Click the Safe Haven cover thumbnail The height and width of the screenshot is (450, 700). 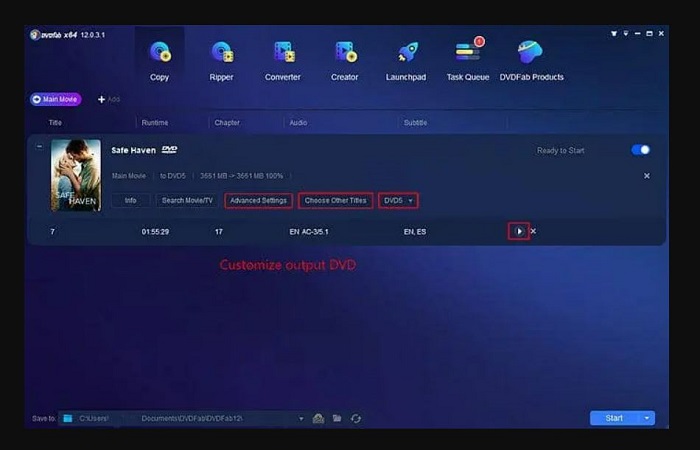(x=76, y=175)
